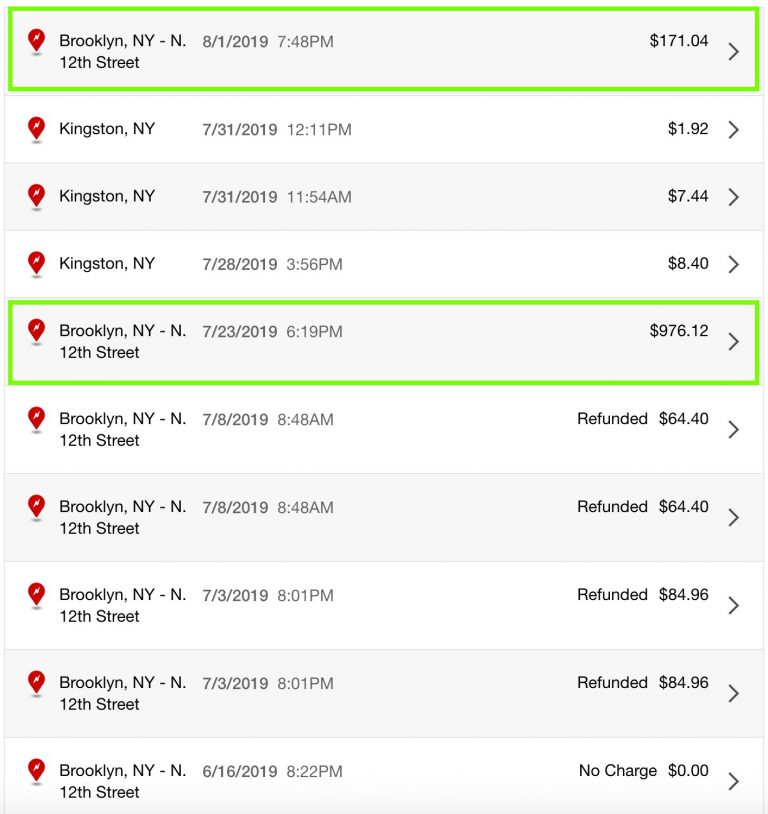Expand the $171.04 charge details chevron
The image size is (768, 814).
[733, 51]
